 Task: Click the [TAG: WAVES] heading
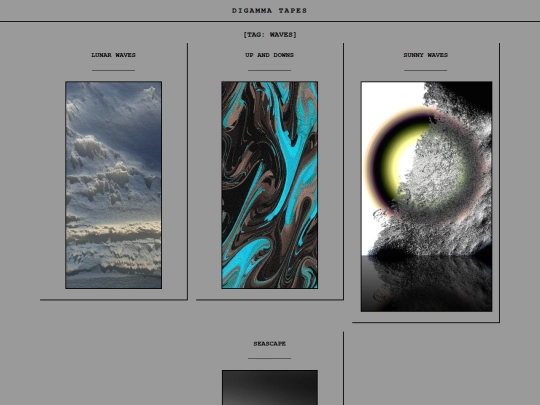[x=270, y=34]
